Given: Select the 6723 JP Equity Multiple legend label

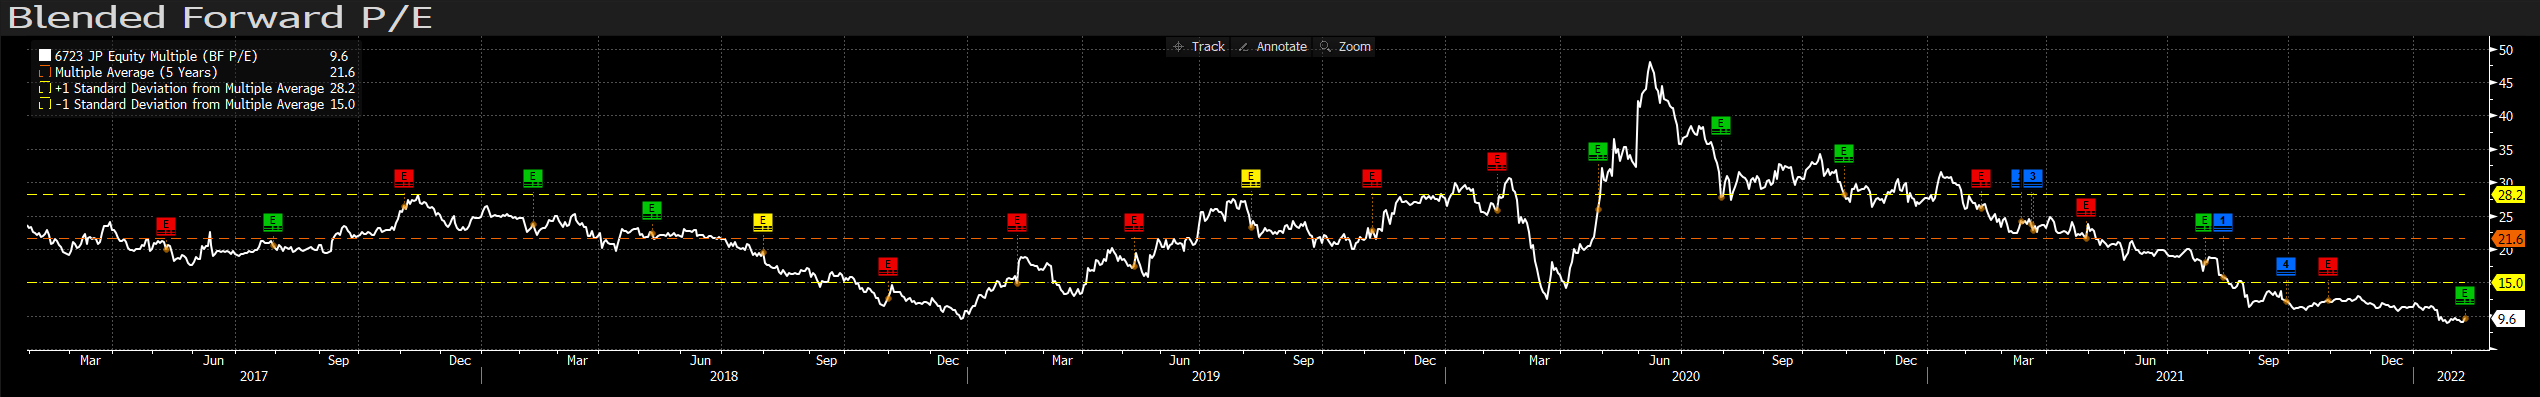Looking at the screenshot, I should pyautogui.click(x=156, y=56).
